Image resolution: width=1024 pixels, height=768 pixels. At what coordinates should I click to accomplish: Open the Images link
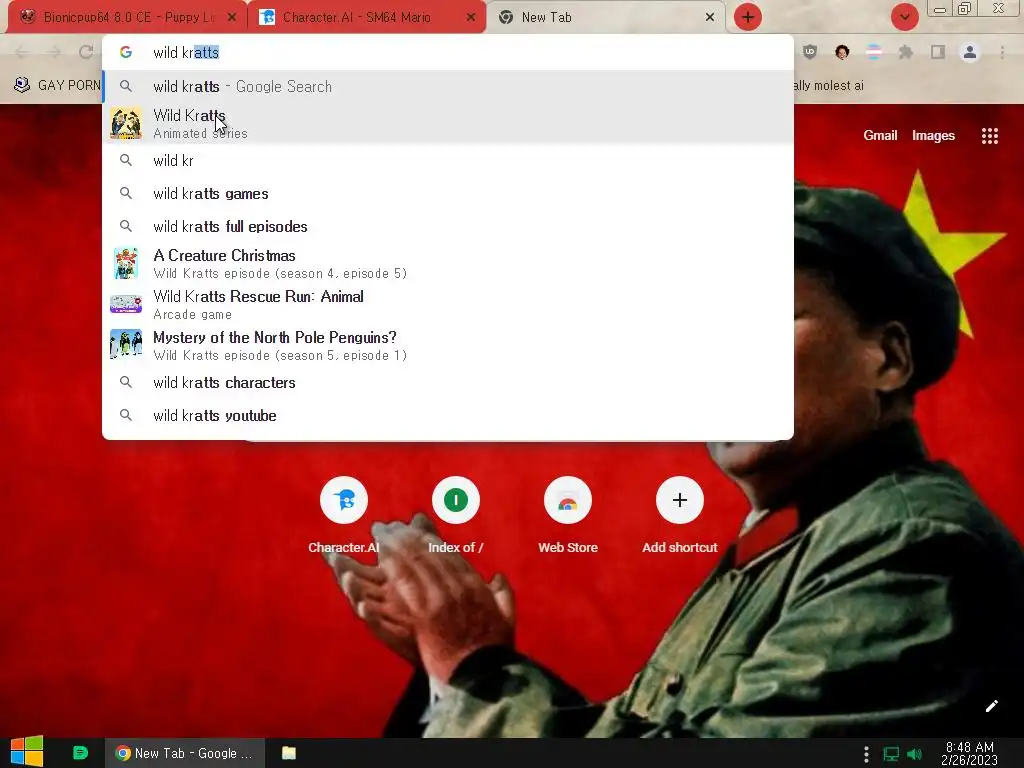[933, 135]
